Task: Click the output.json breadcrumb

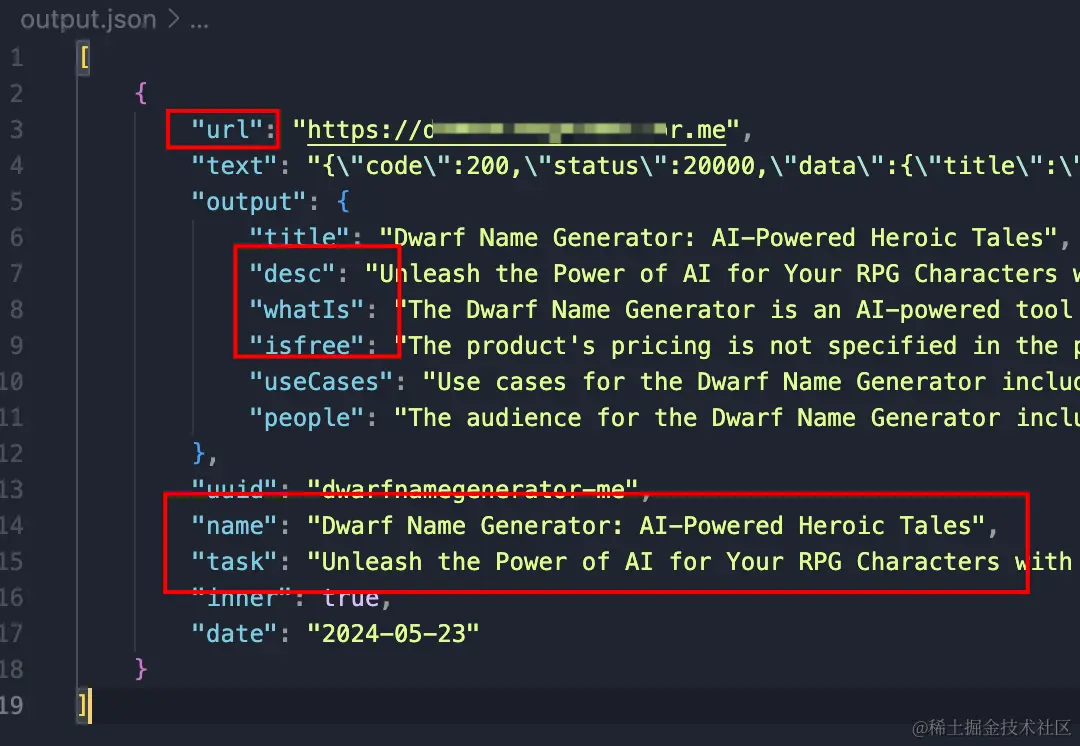Action: pyautogui.click(x=88, y=20)
